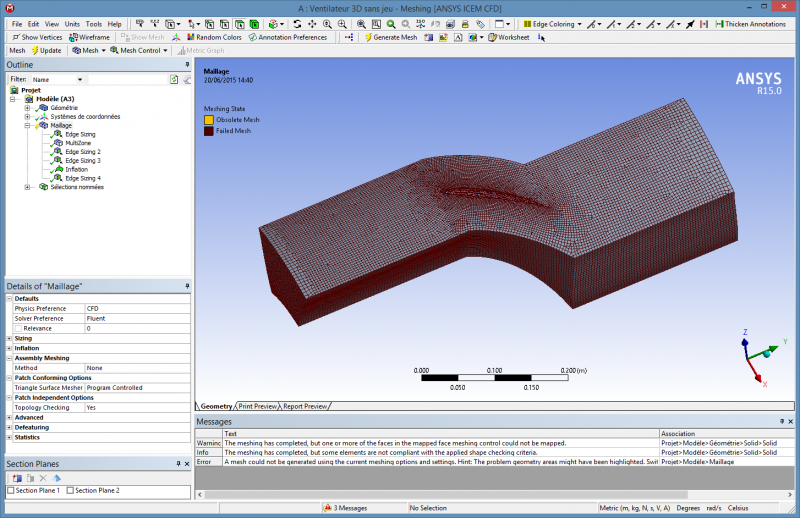Open the Worksheet view

click(509, 37)
